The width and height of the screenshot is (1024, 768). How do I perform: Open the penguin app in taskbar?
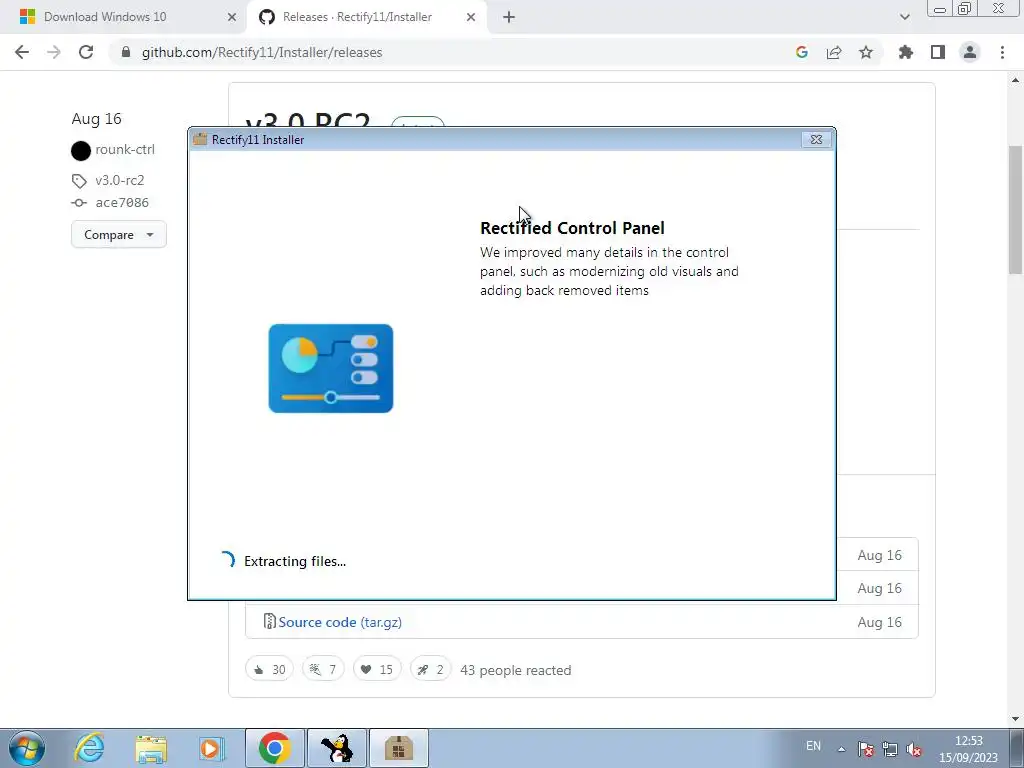(x=337, y=748)
